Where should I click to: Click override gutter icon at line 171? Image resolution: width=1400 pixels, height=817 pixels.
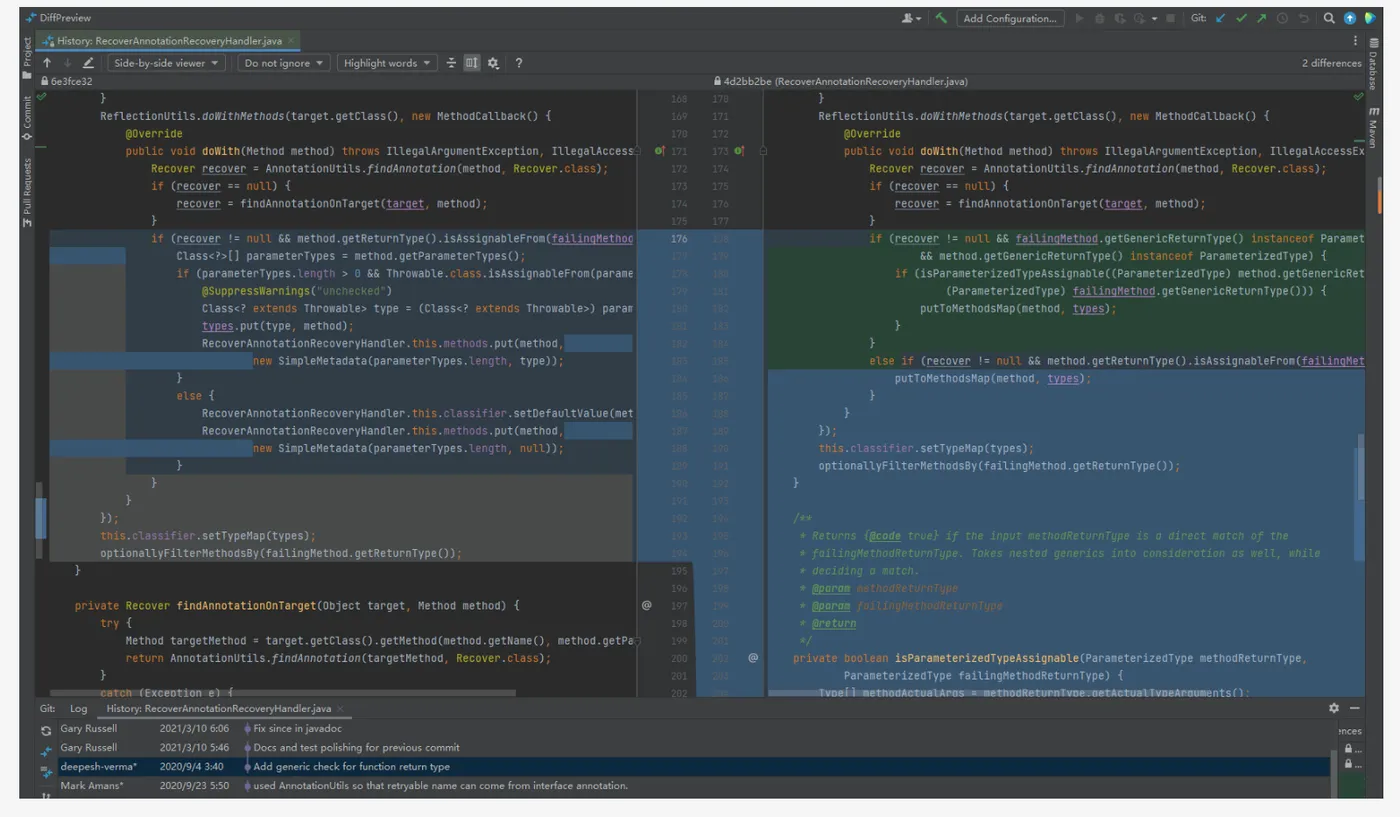tap(659, 151)
